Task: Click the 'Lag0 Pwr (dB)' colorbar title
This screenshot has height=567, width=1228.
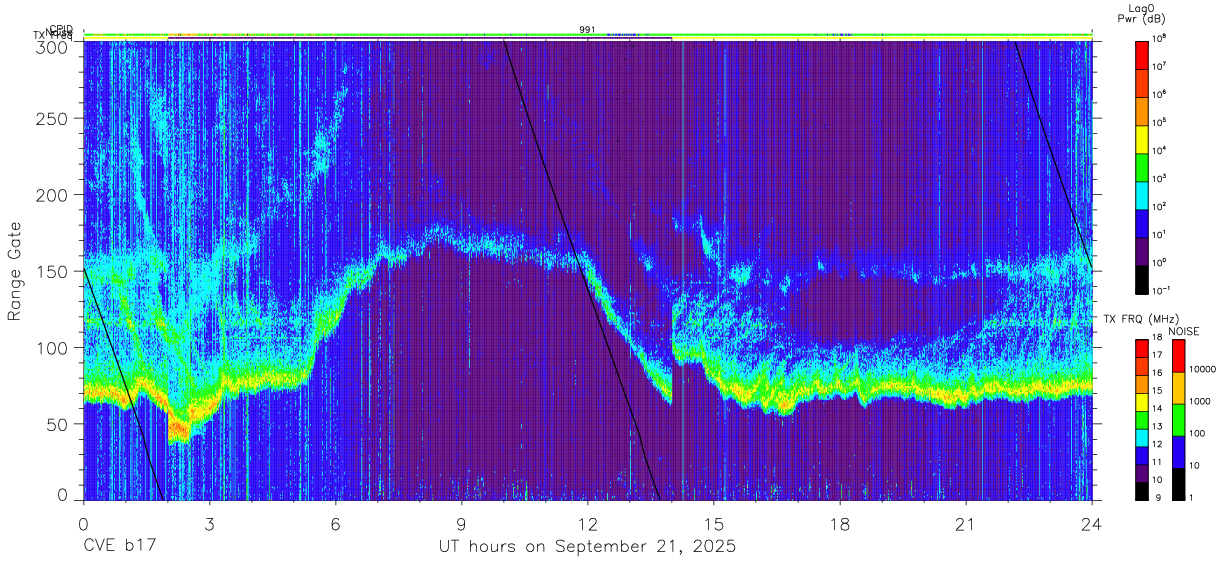Action: [x=1143, y=13]
